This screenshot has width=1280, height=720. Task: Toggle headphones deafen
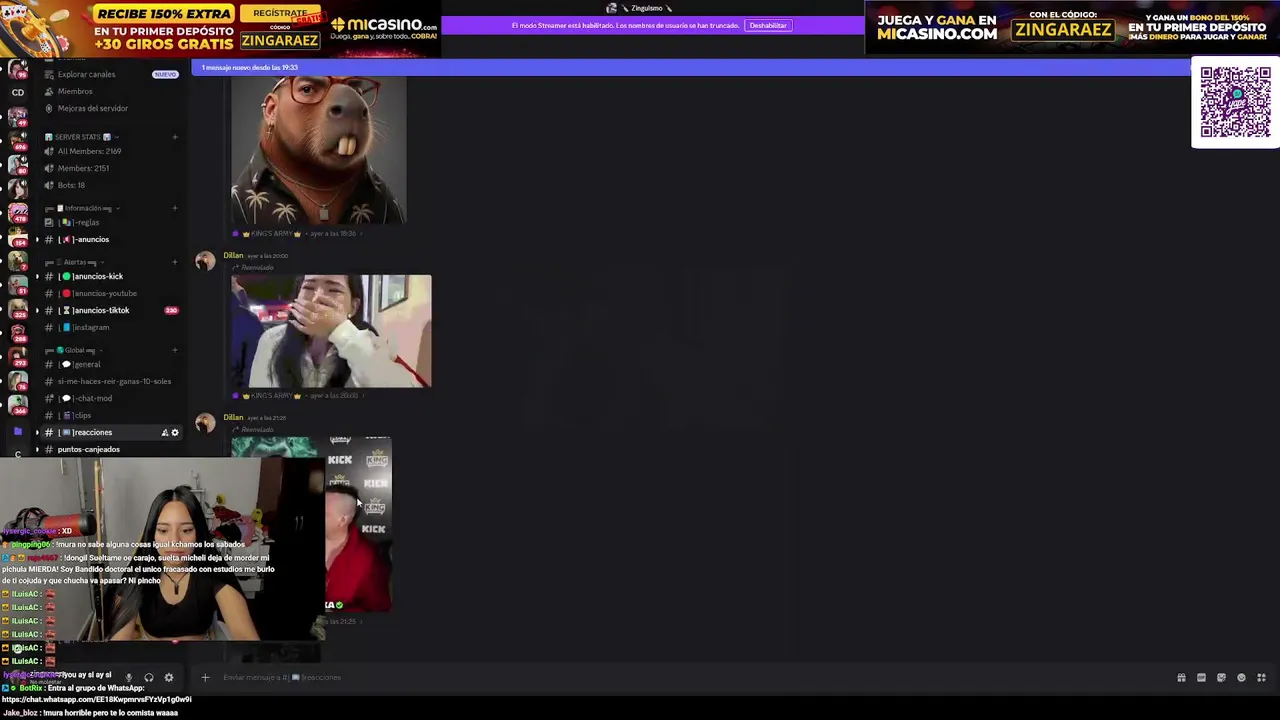tap(148, 678)
